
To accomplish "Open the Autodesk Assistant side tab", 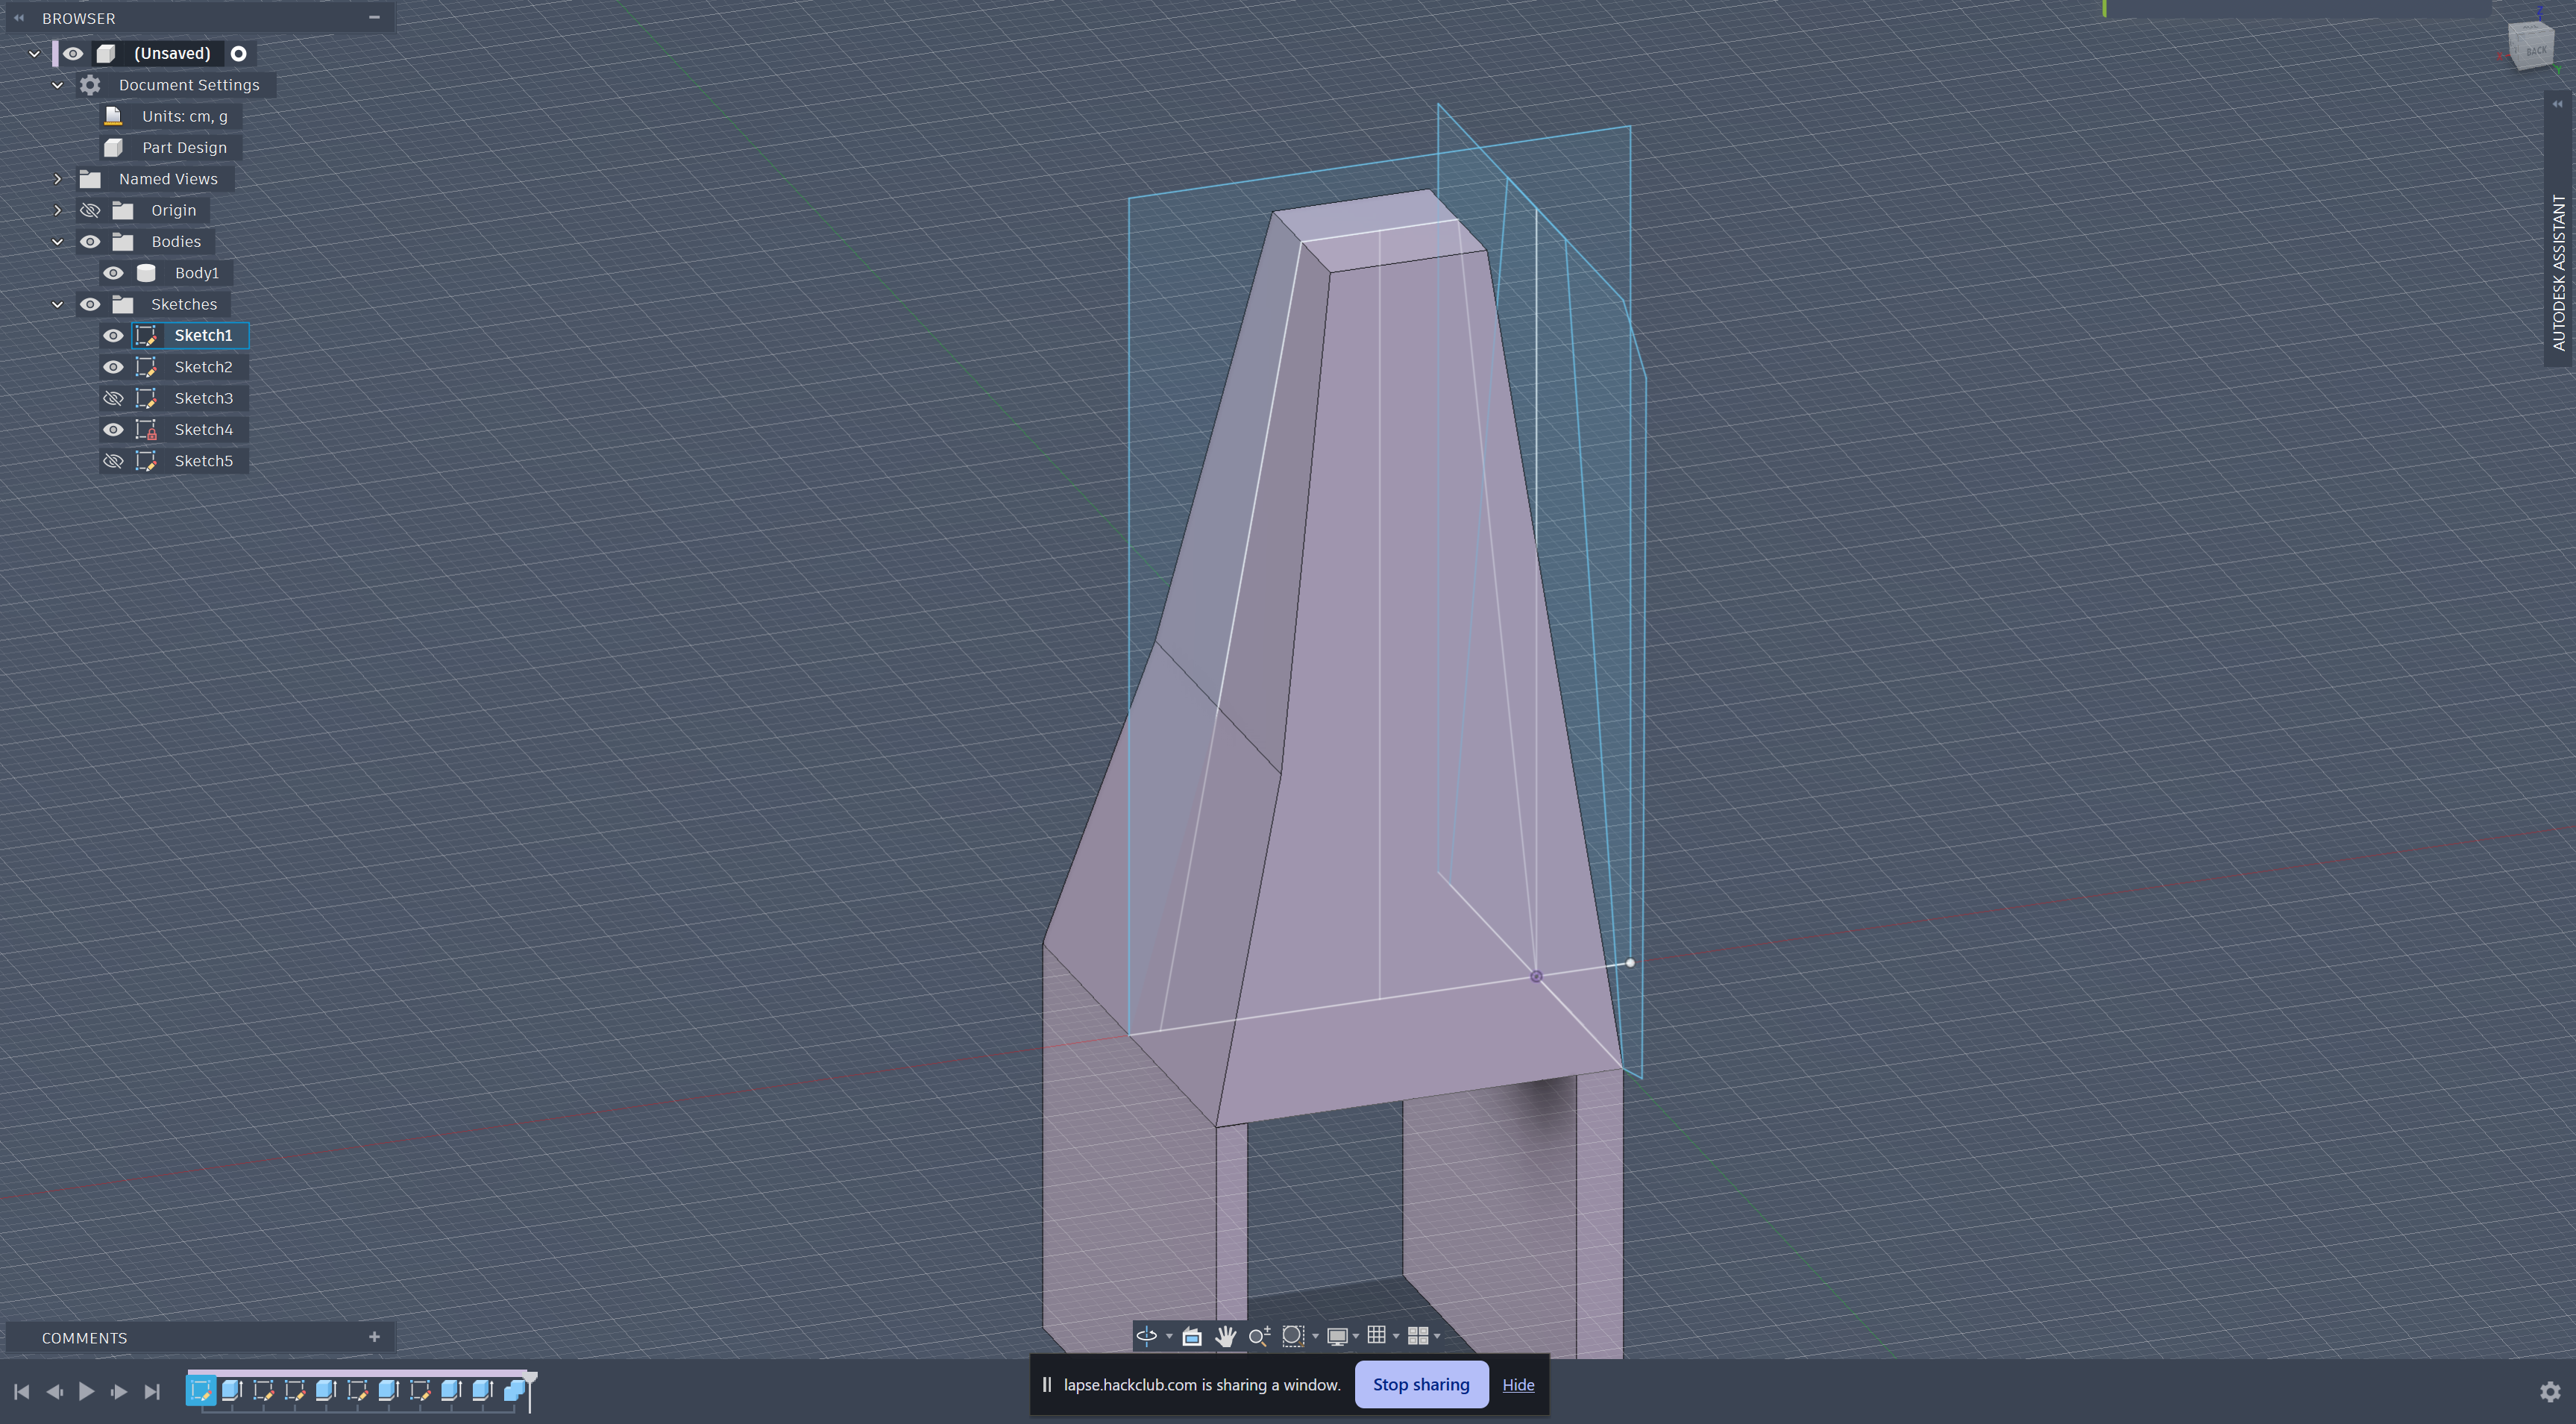I will (2559, 272).
